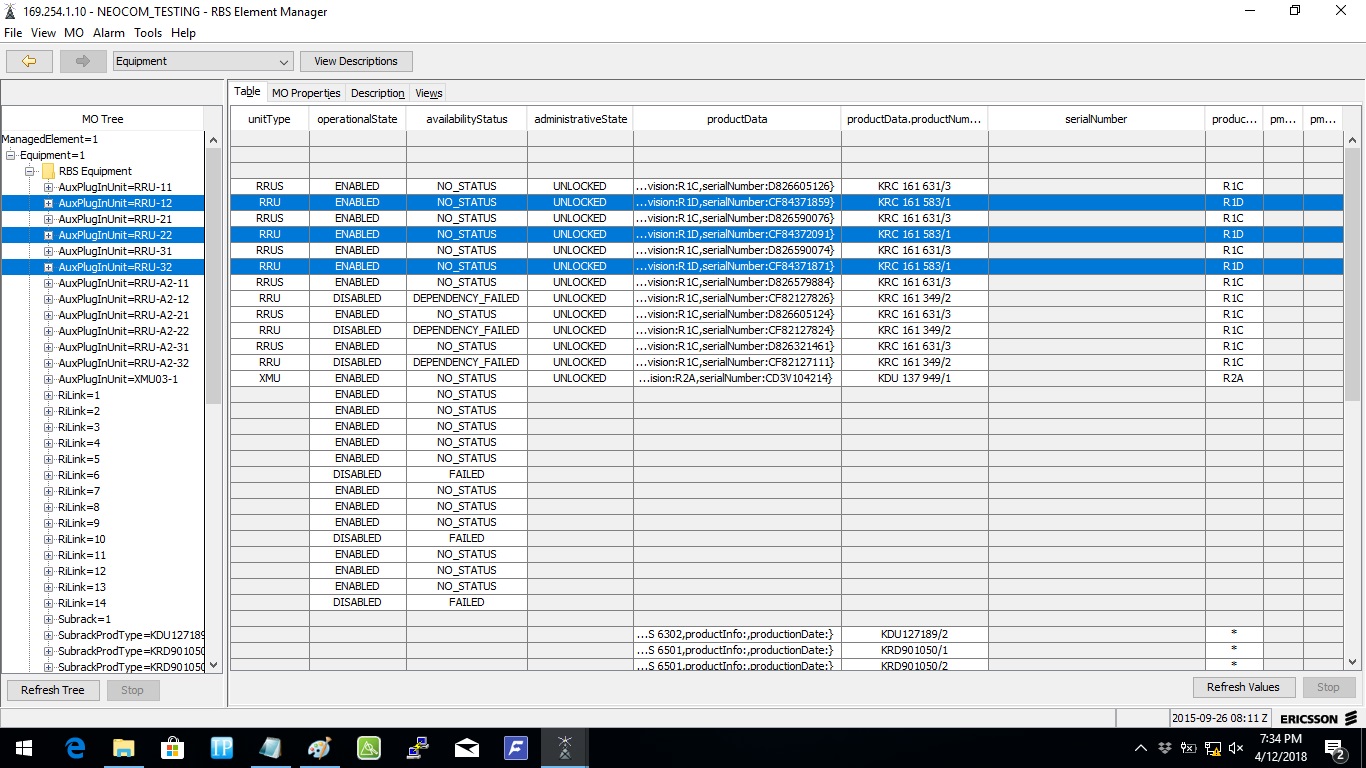Click the Dropbox tray icon

[1165, 748]
